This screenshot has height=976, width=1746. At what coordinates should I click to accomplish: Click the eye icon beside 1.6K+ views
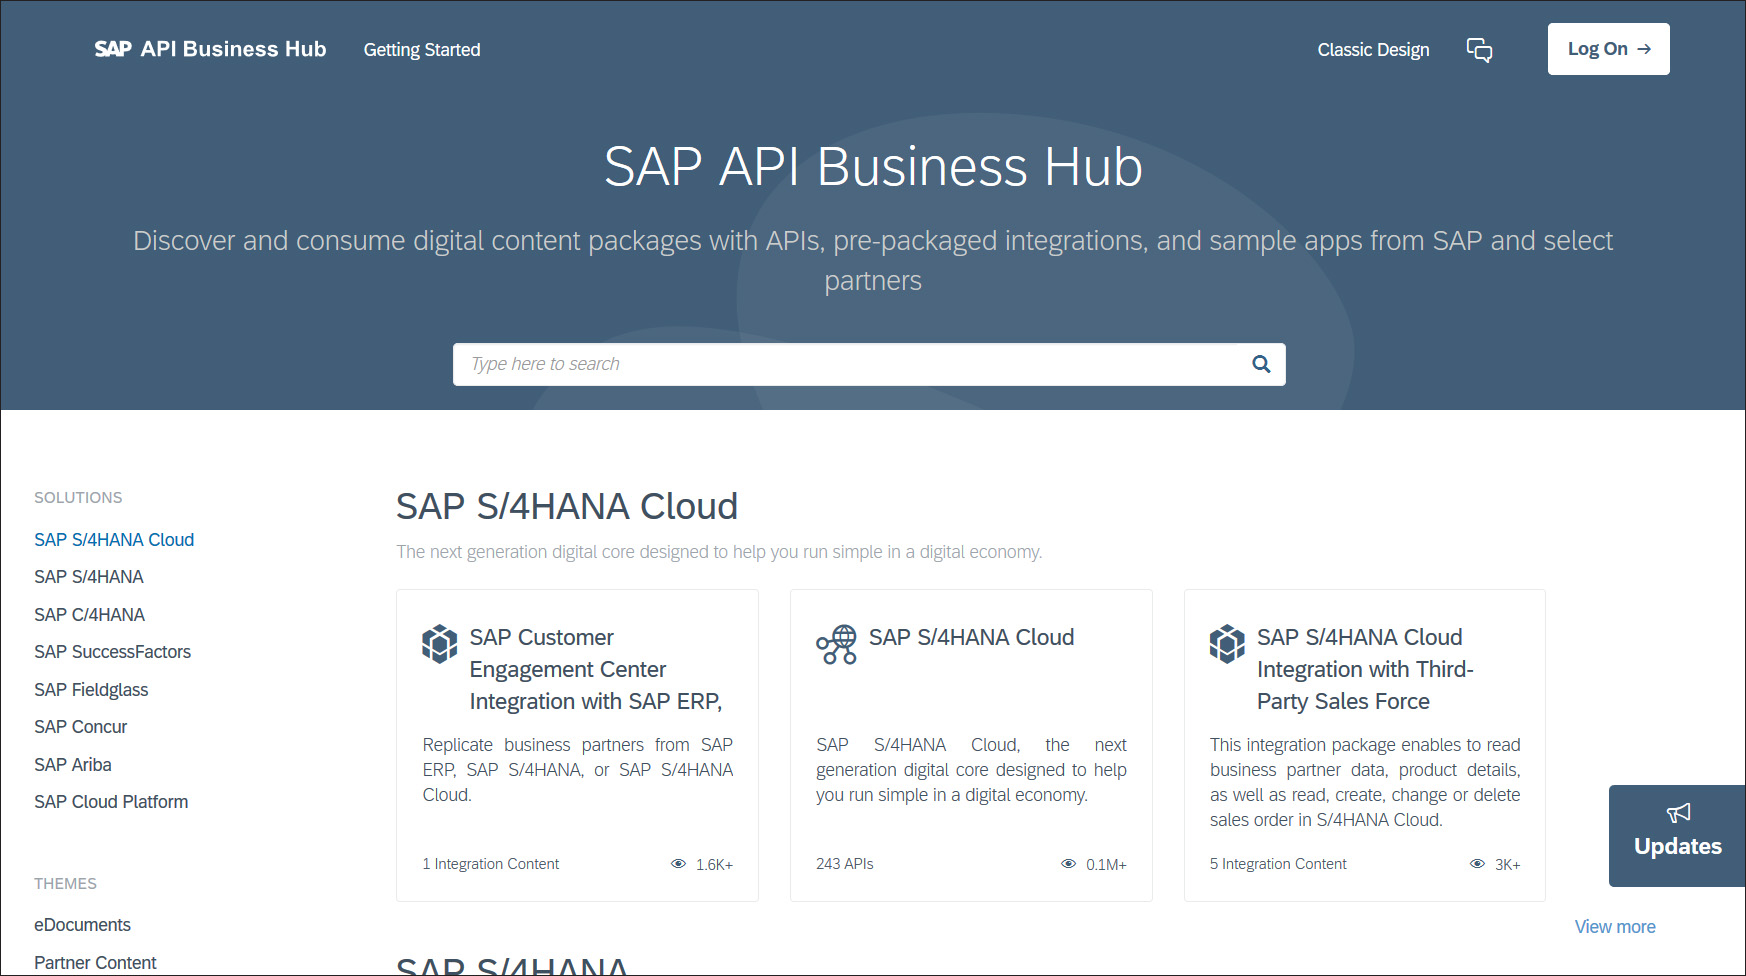(678, 864)
